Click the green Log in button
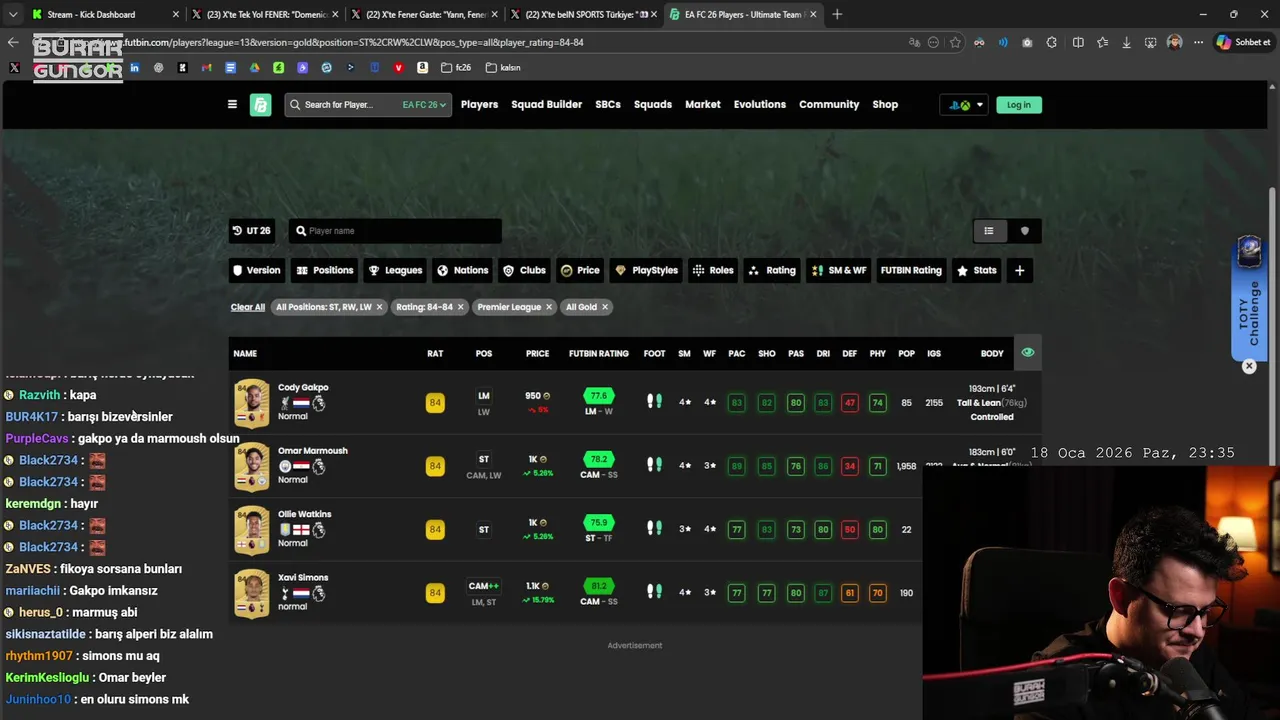 click(x=1019, y=105)
